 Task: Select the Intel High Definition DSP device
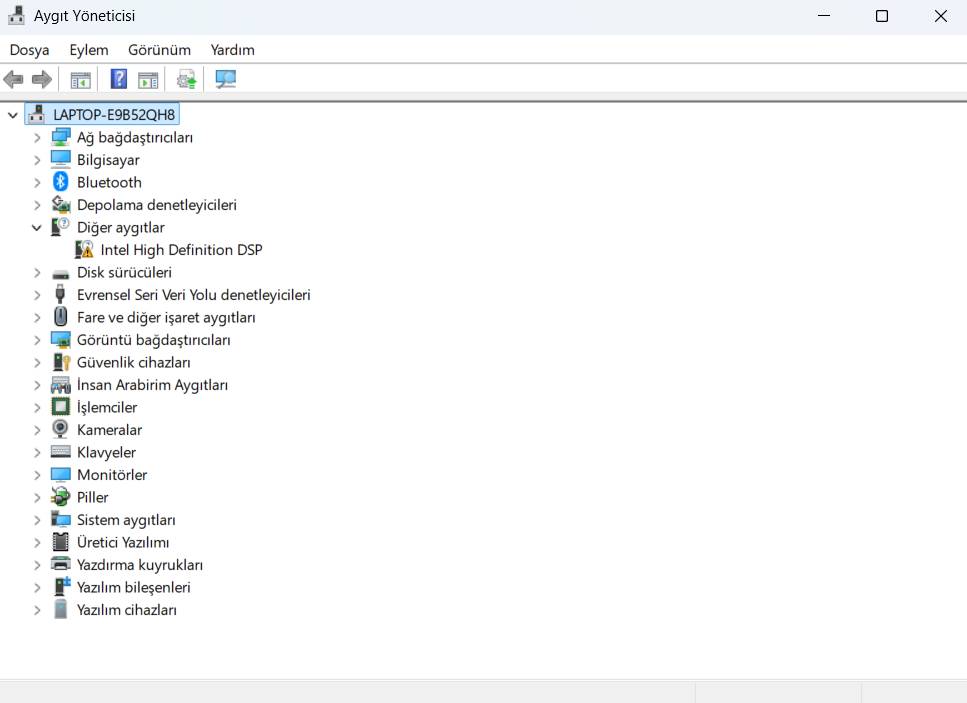(x=181, y=250)
